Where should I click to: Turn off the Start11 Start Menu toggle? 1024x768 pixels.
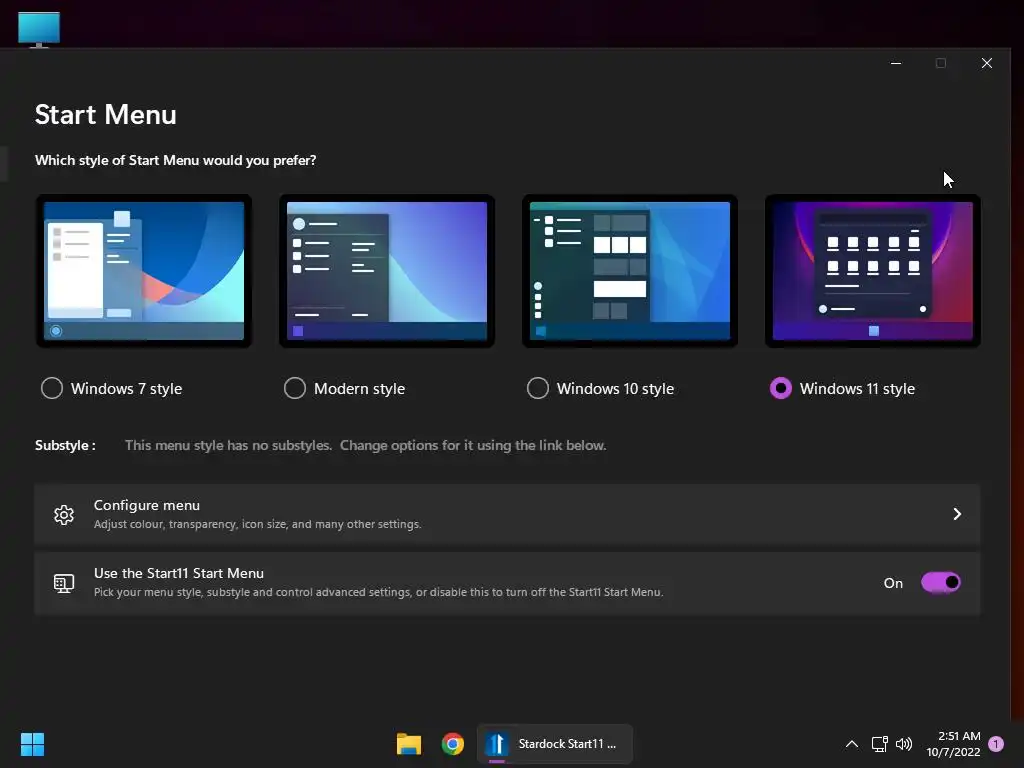pyautogui.click(x=940, y=582)
